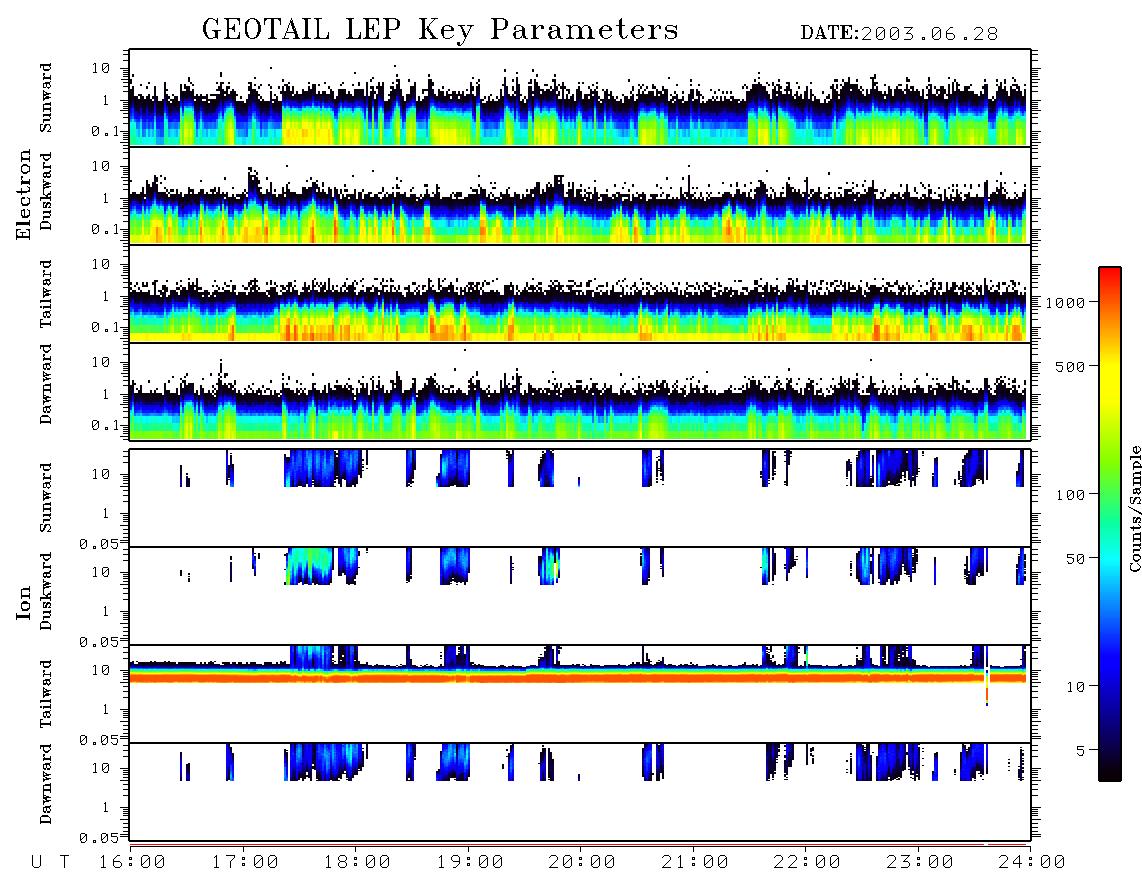Select the date text 'DATE:2003.06.28'
Image resolution: width=1142 pixels, height=880 pixels.
(899, 34)
